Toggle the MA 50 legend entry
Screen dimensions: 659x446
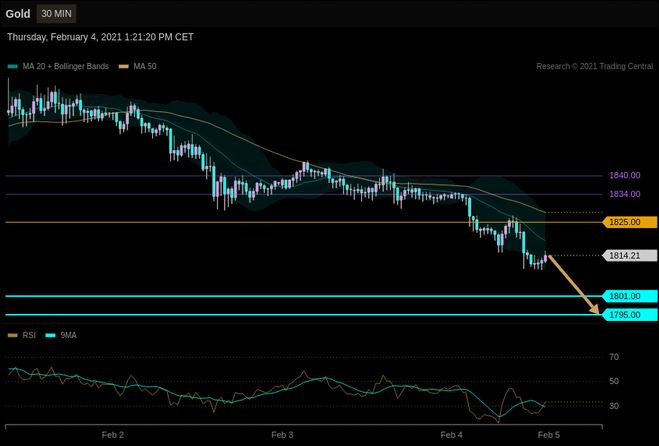pos(137,66)
